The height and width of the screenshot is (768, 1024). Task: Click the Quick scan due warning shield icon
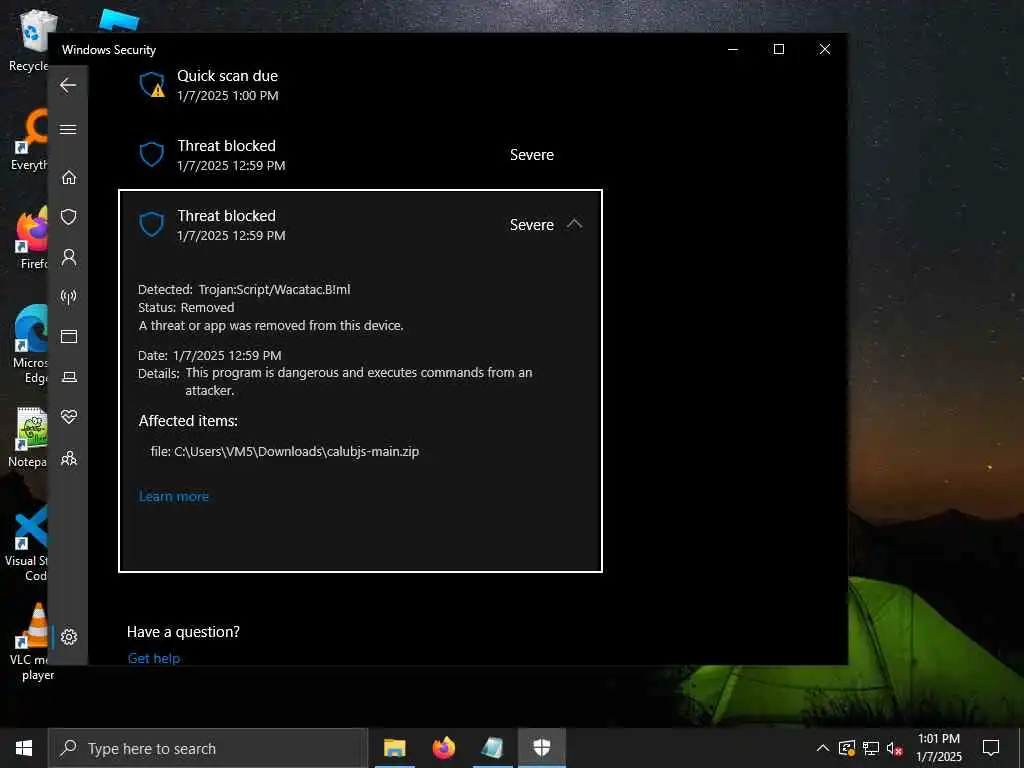[152, 85]
